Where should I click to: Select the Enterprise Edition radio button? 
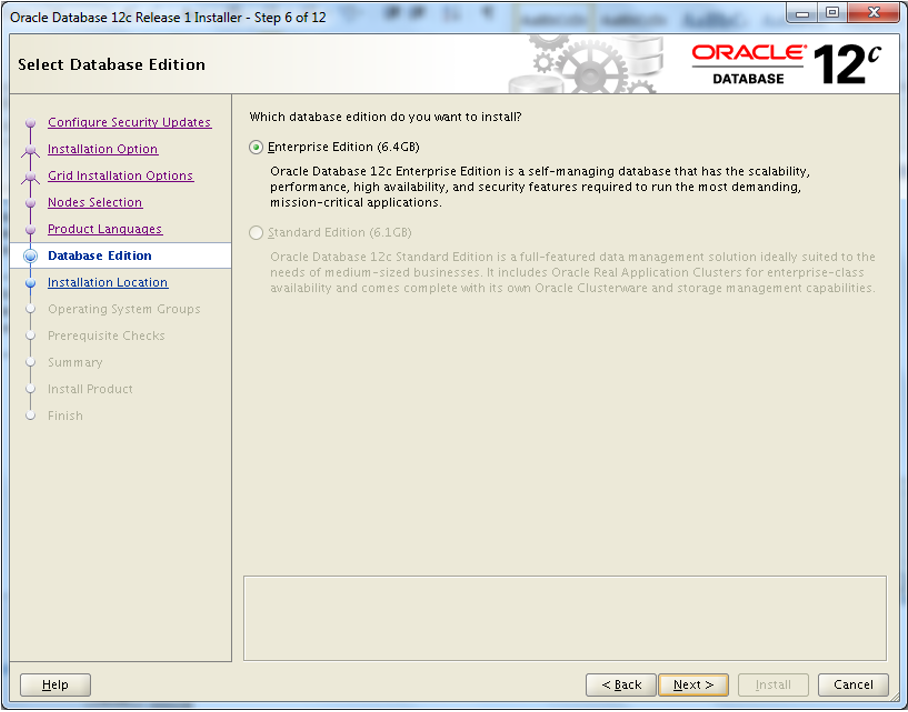[256, 148]
